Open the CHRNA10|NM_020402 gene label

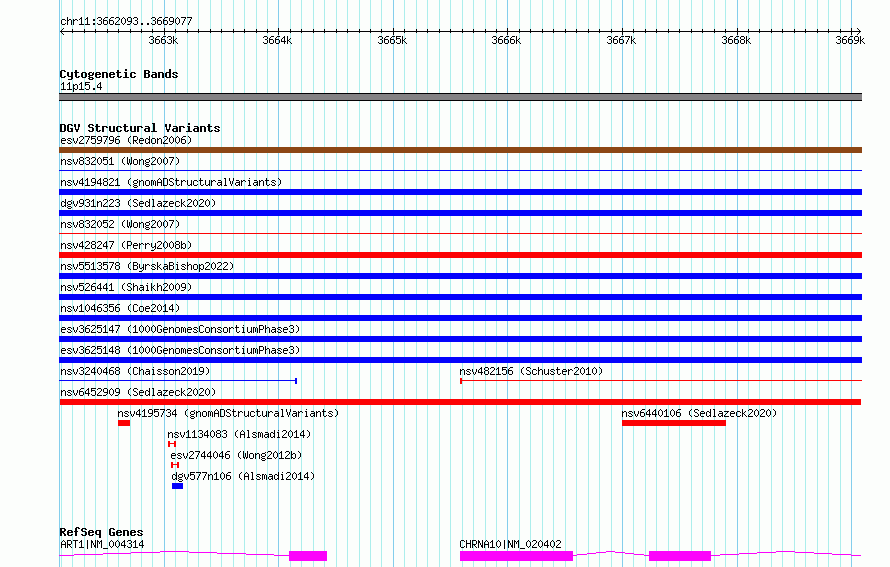[510, 544]
